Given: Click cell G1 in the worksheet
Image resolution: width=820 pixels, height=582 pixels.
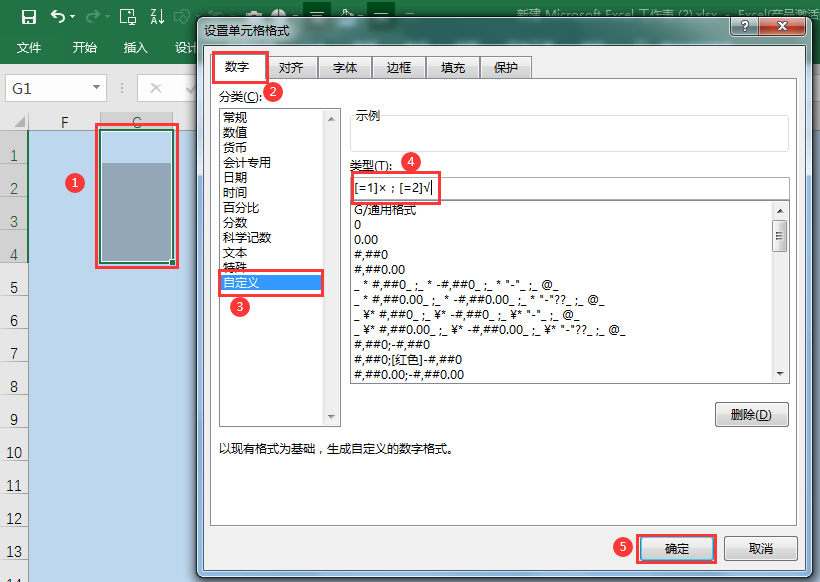Looking at the screenshot, I should tap(136, 147).
